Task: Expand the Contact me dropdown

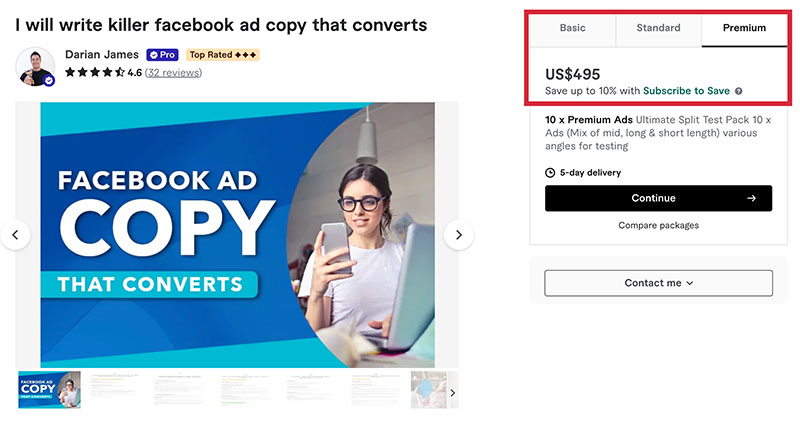Action: (658, 283)
